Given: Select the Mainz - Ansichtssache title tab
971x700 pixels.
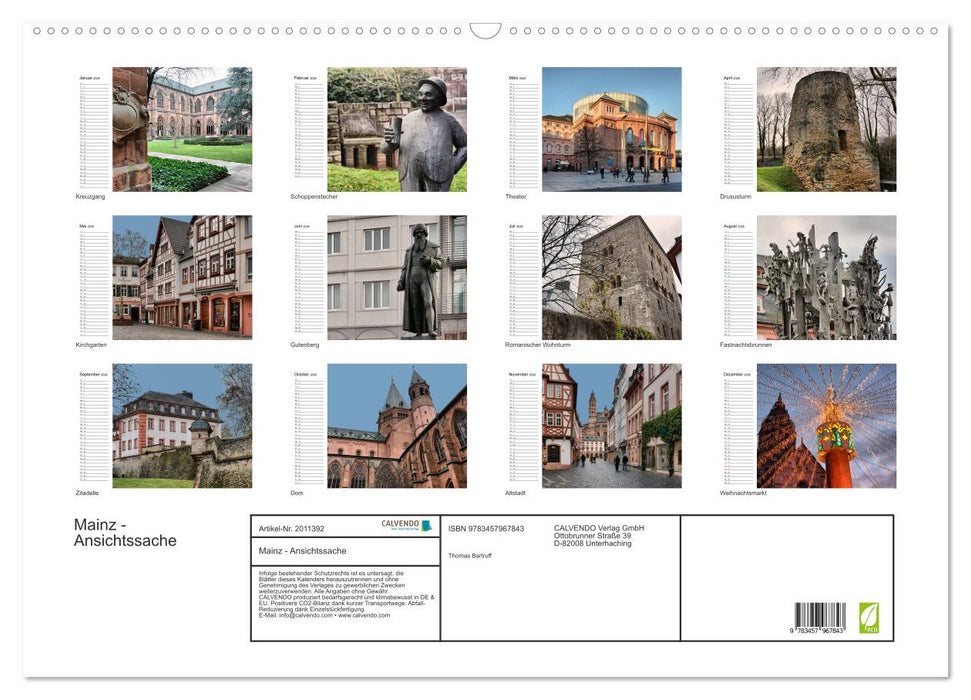Looking at the screenshot, I should (300, 550).
